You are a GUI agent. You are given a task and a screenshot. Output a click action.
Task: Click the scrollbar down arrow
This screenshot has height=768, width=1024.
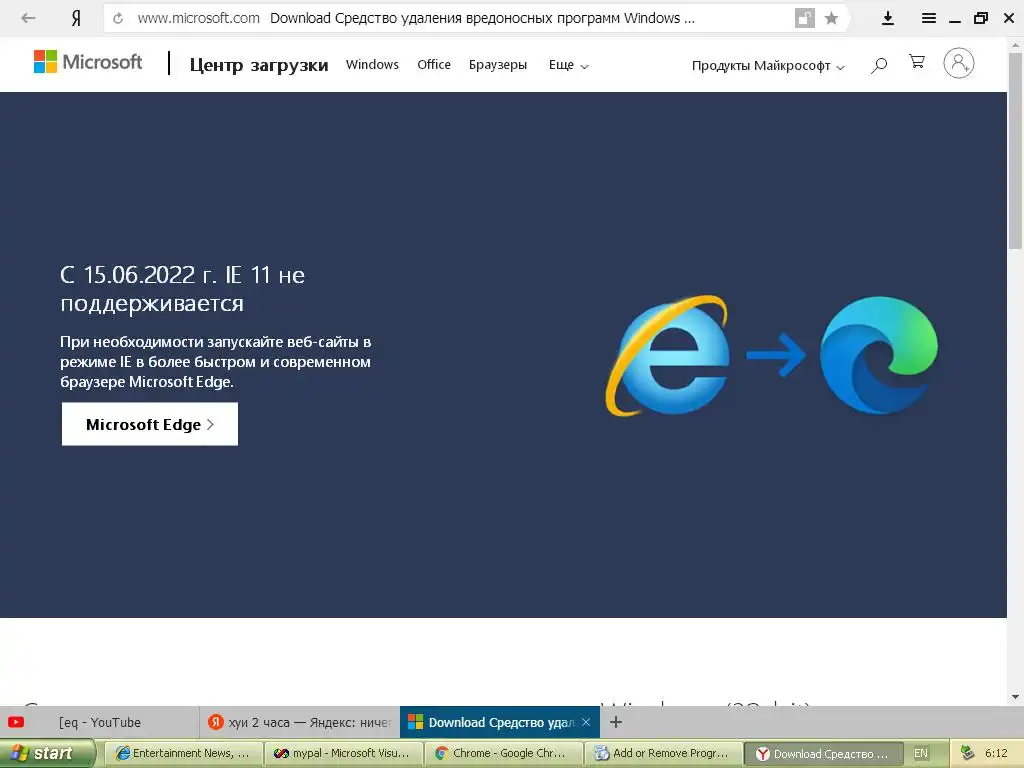[1015, 697]
